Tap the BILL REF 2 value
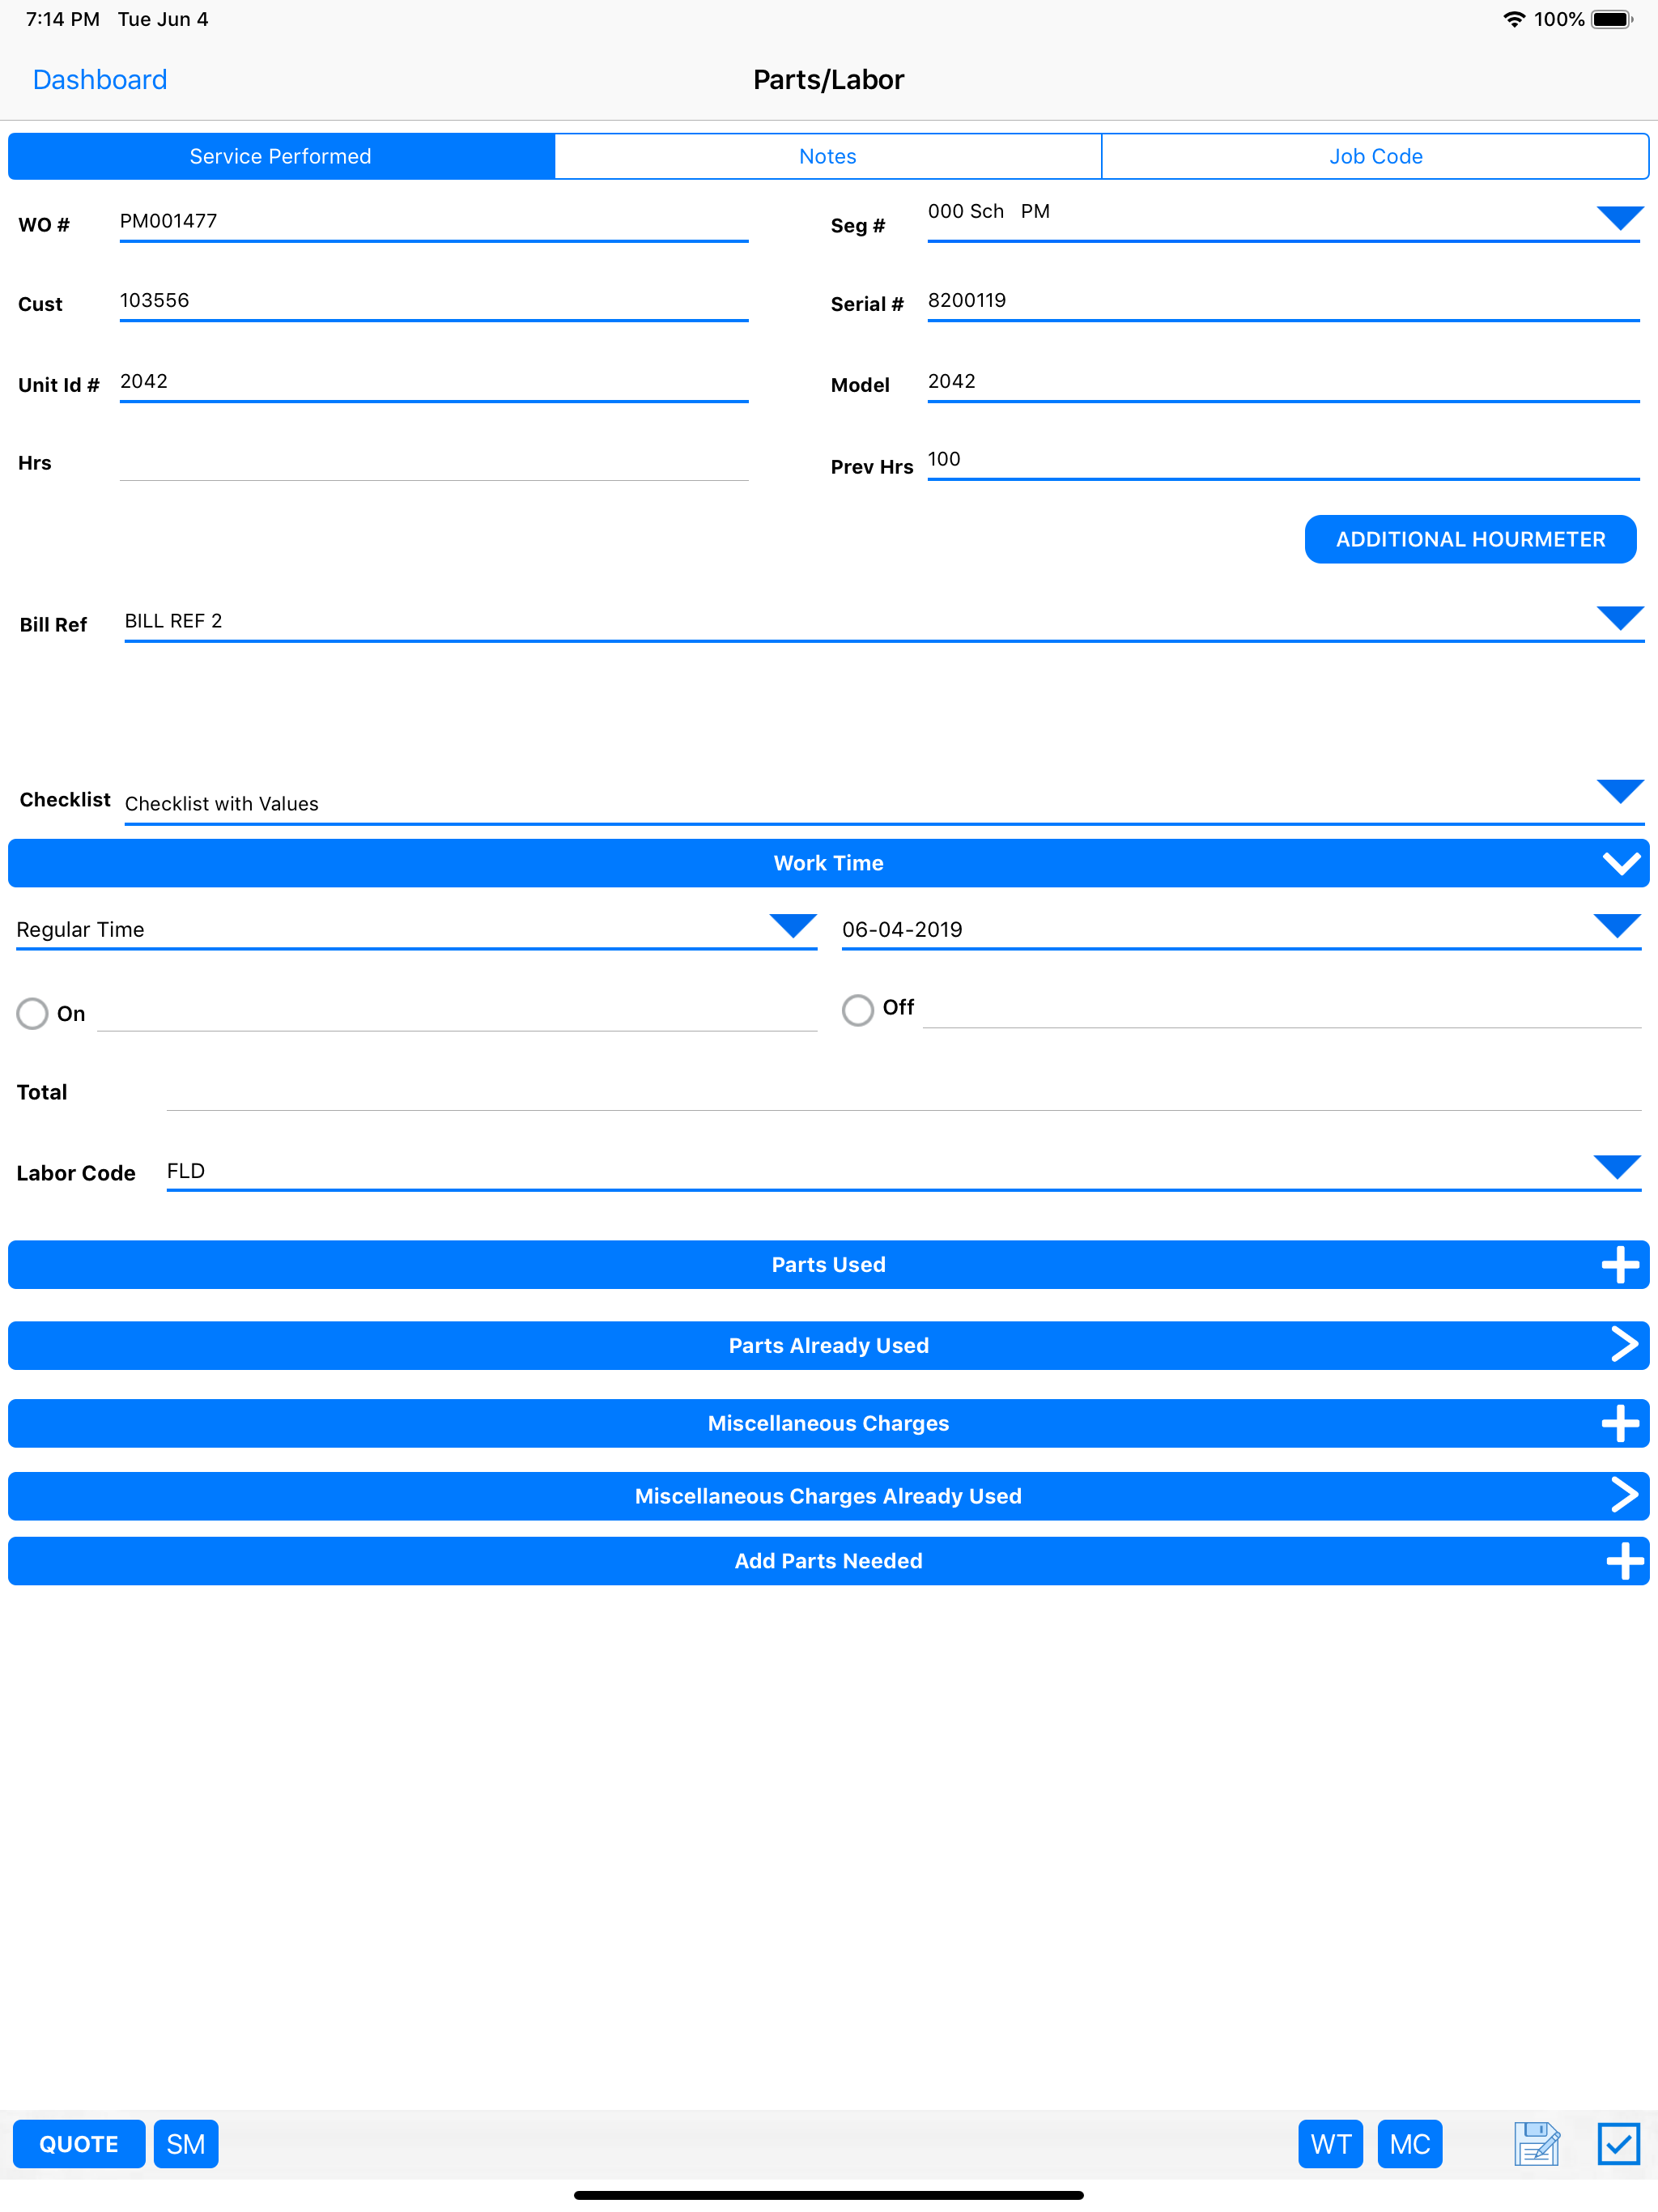Image resolution: width=1658 pixels, height=2212 pixels. coord(173,621)
